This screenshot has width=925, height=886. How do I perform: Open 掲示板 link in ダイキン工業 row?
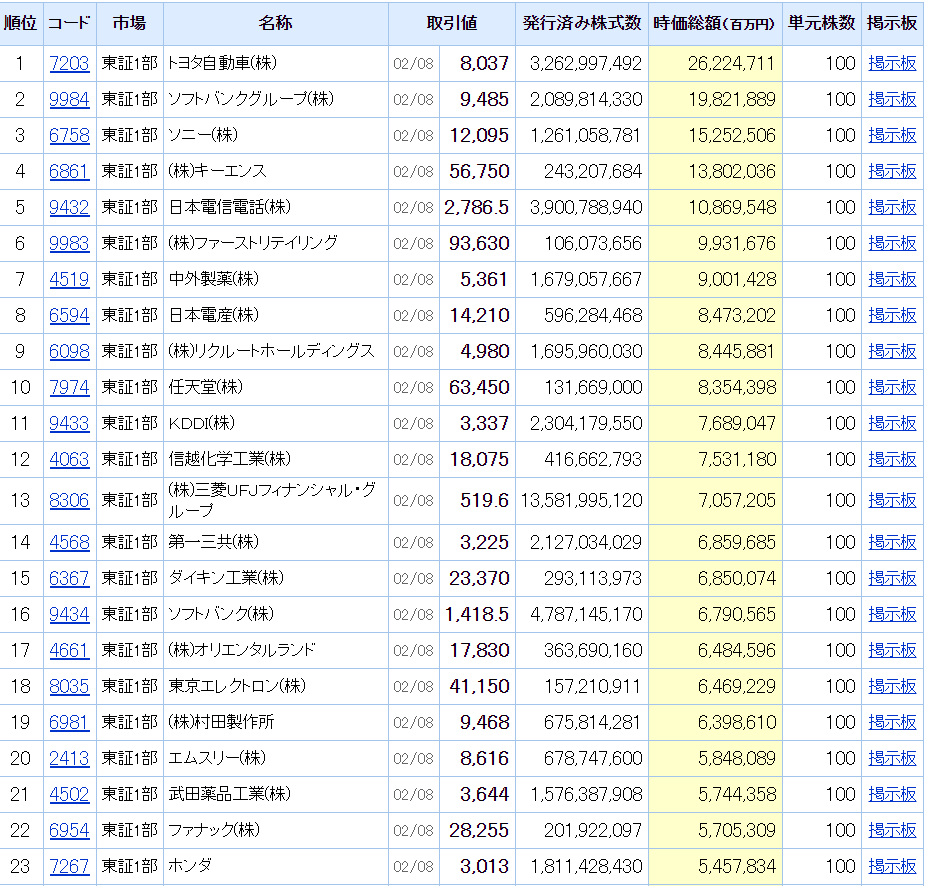coord(892,578)
